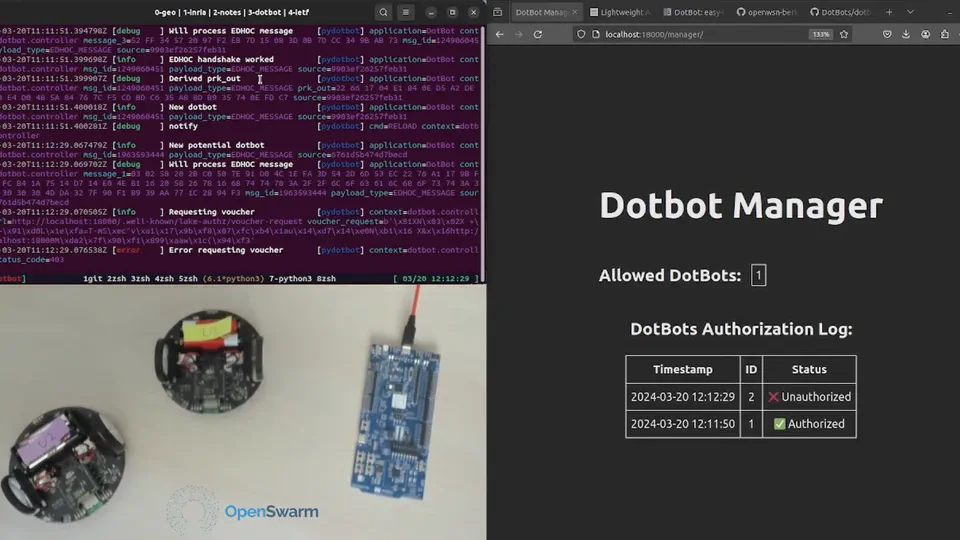Expand the list all tabs chevron
Screen dimensions: 960x540
tap(910, 12)
